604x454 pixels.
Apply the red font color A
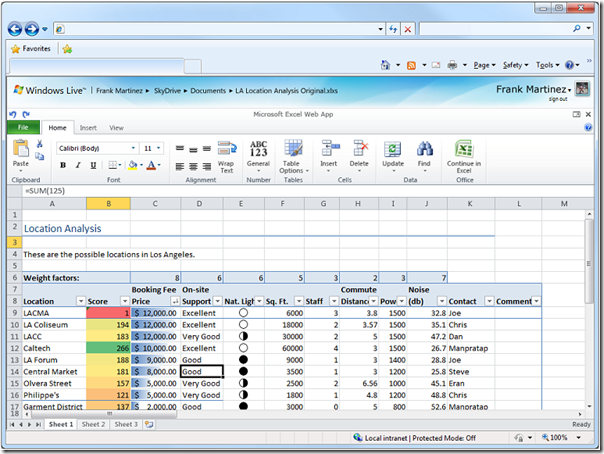coord(151,165)
